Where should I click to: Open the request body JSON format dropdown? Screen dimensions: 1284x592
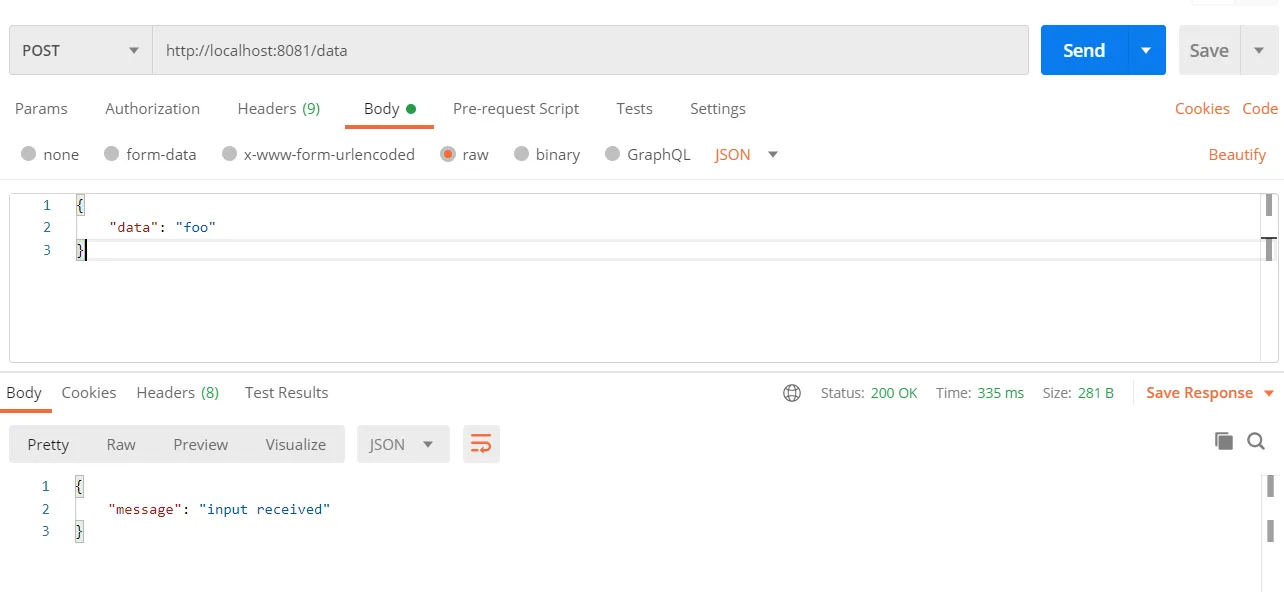click(746, 154)
